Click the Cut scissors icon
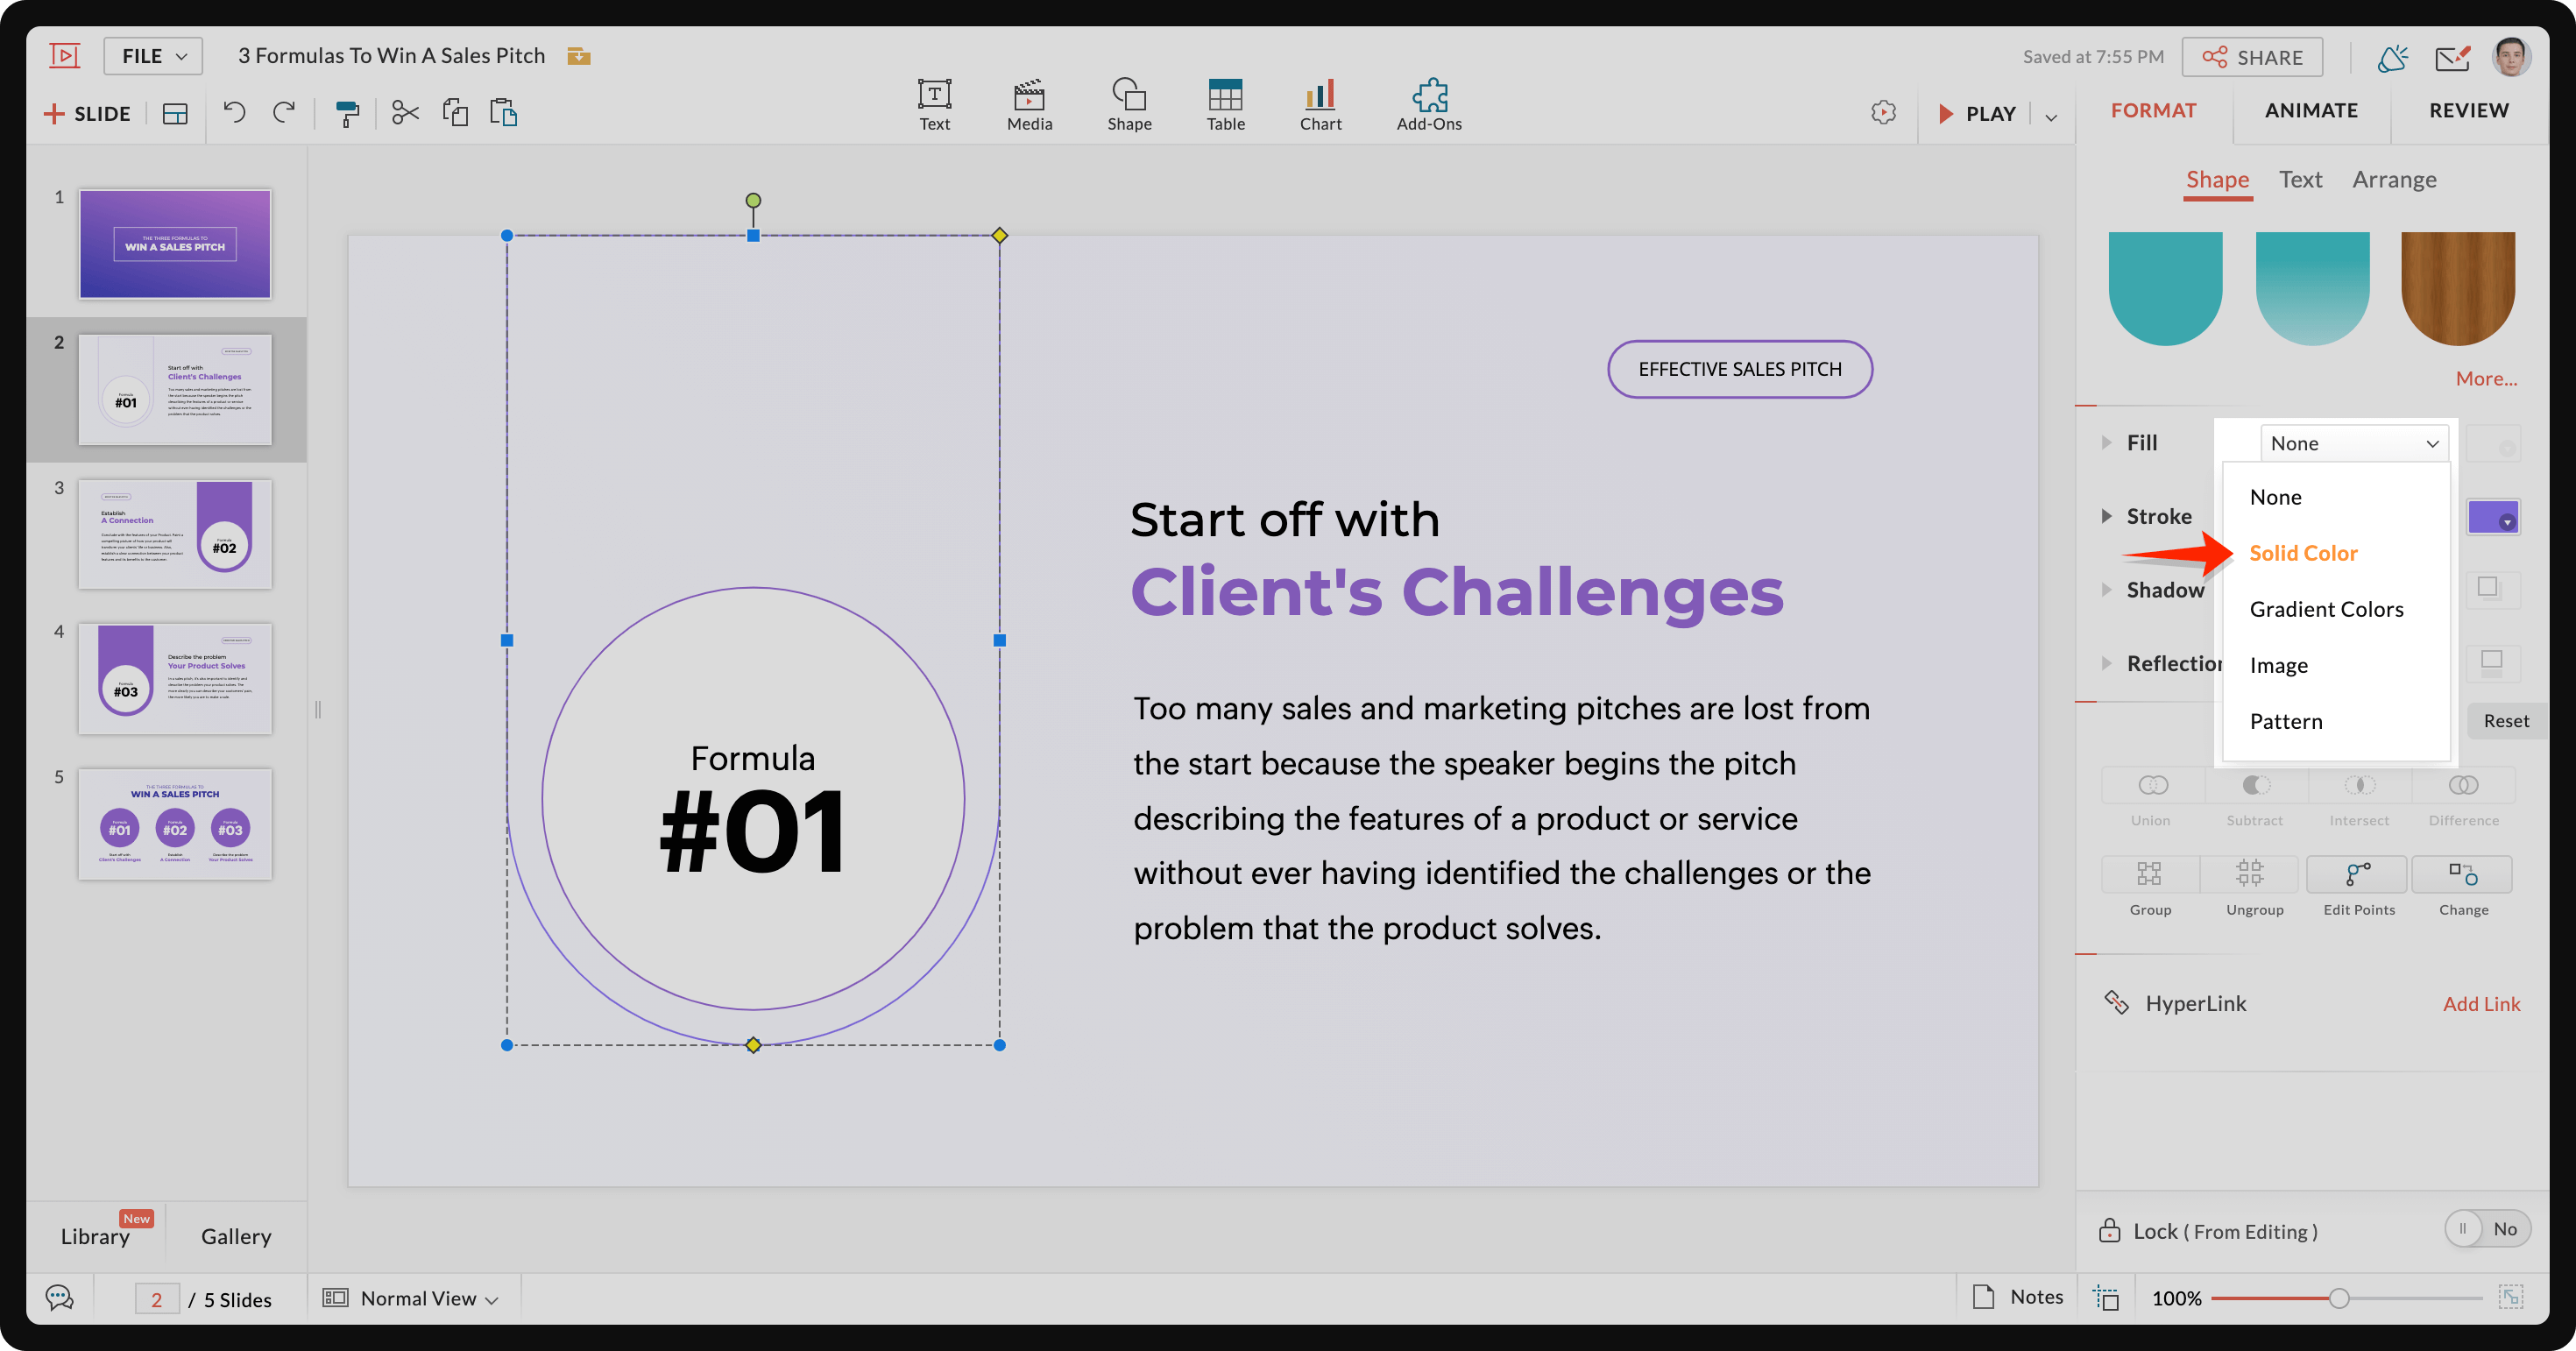The height and width of the screenshot is (1351, 2576). (405, 112)
